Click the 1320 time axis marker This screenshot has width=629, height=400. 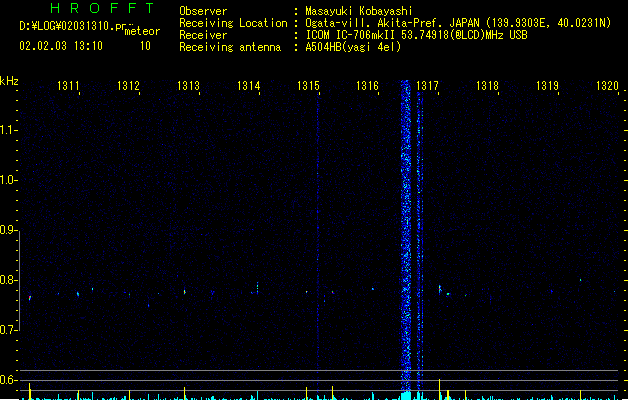point(607,86)
